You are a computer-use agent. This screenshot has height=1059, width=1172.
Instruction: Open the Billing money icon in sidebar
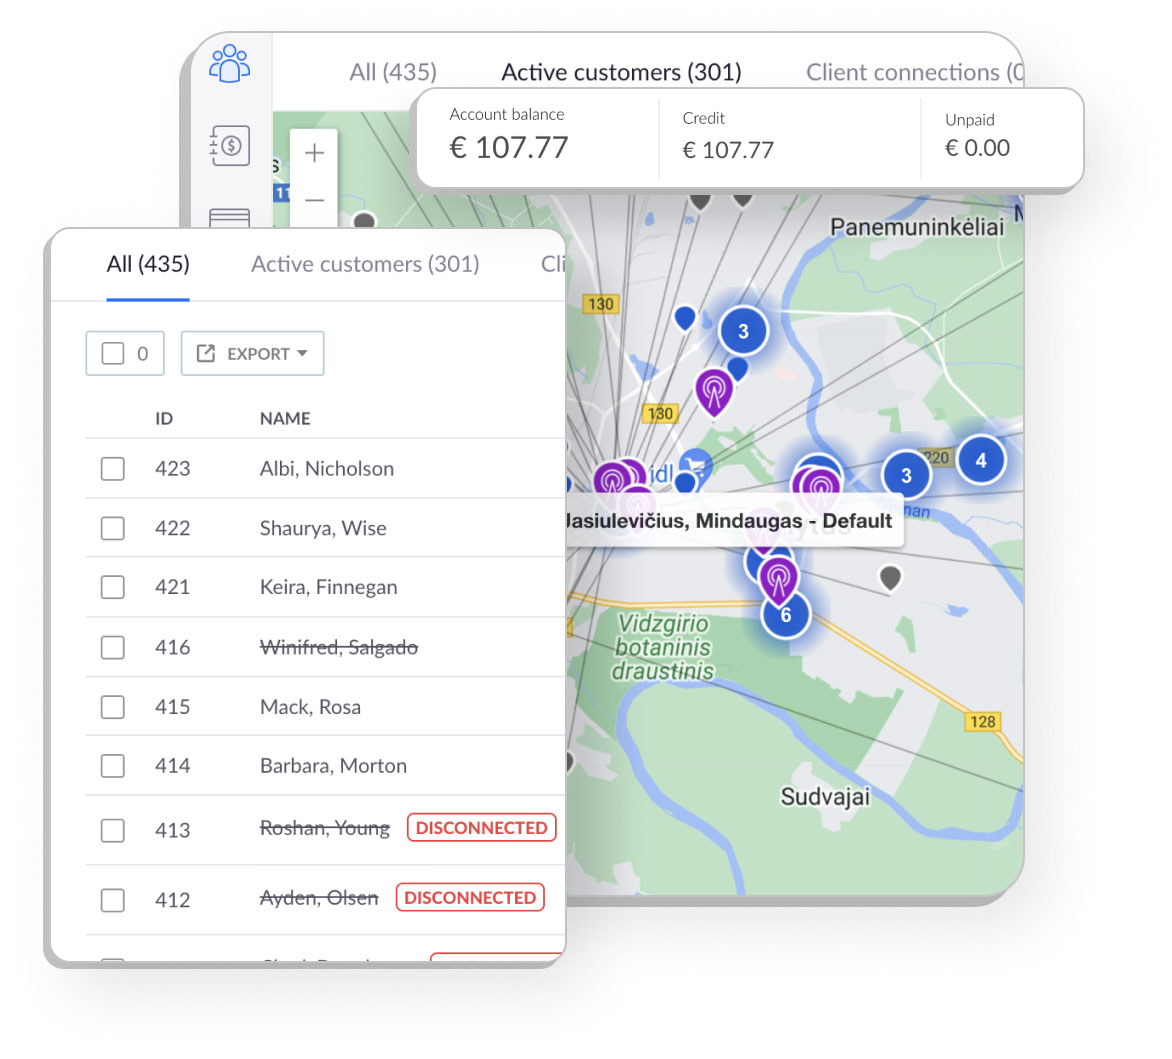tap(230, 146)
